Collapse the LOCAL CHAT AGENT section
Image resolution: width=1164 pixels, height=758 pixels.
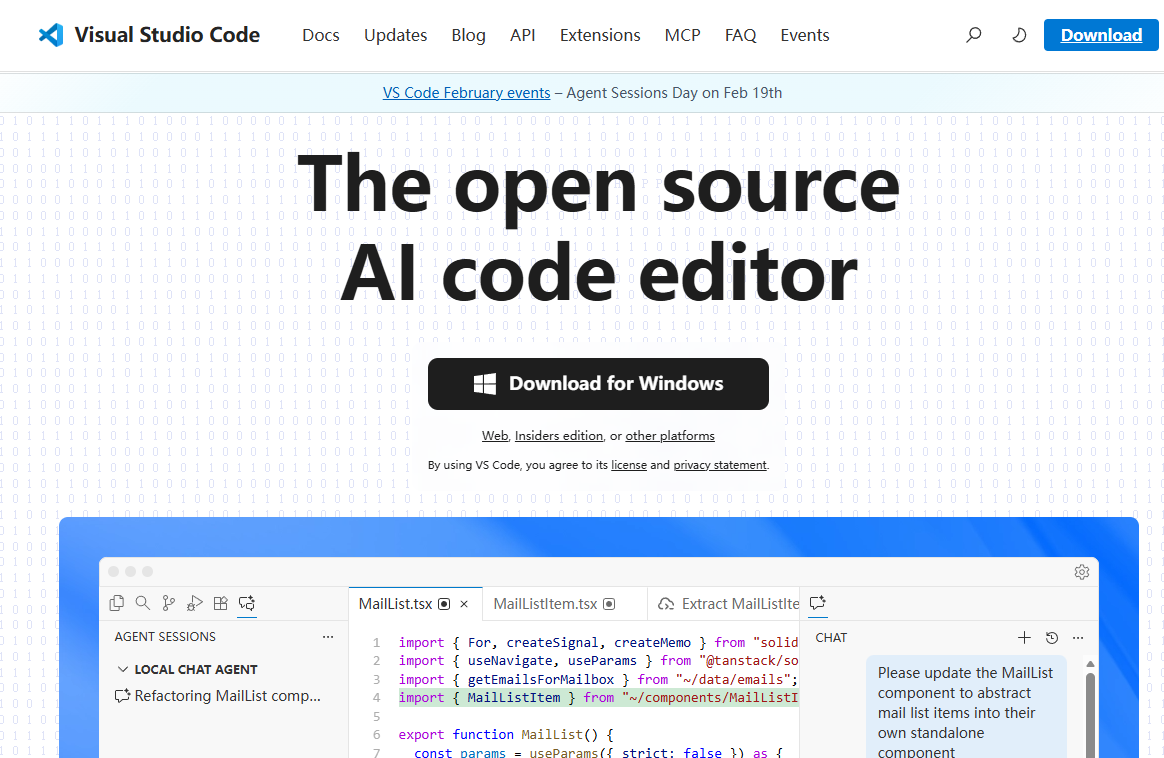click(x=123, y=669)
